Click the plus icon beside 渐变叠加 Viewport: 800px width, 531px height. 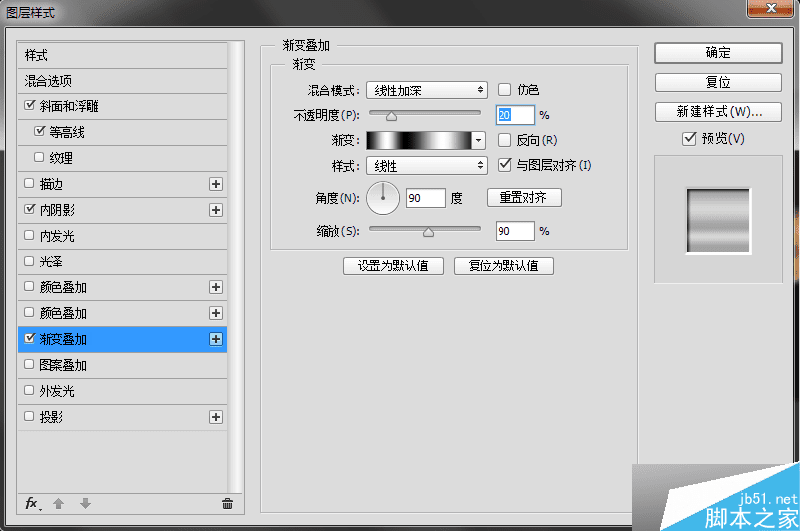point(216,339)
